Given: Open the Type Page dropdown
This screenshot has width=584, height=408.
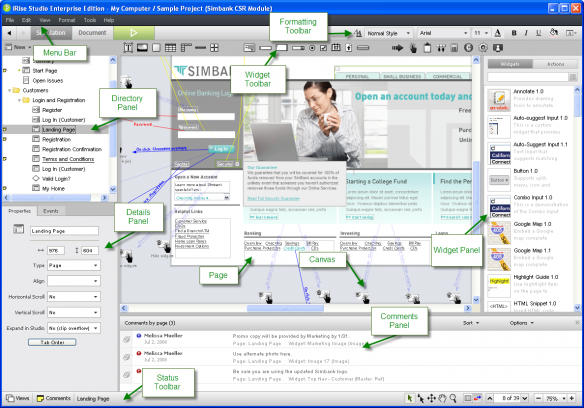Looking at the screenshot, I should (x=73, y=265).
